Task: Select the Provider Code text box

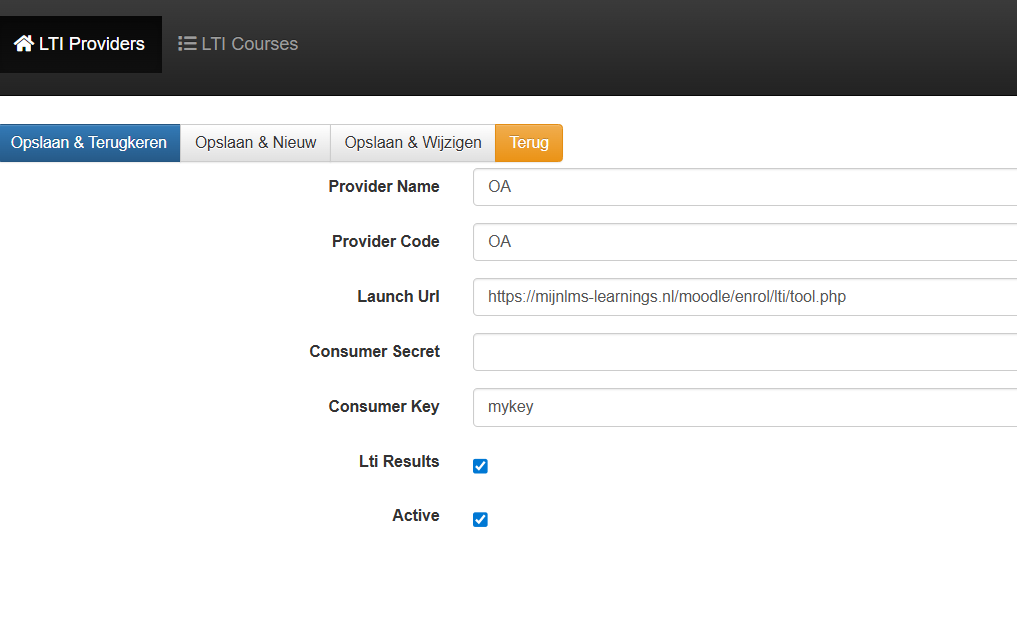Action: [744, 242]
